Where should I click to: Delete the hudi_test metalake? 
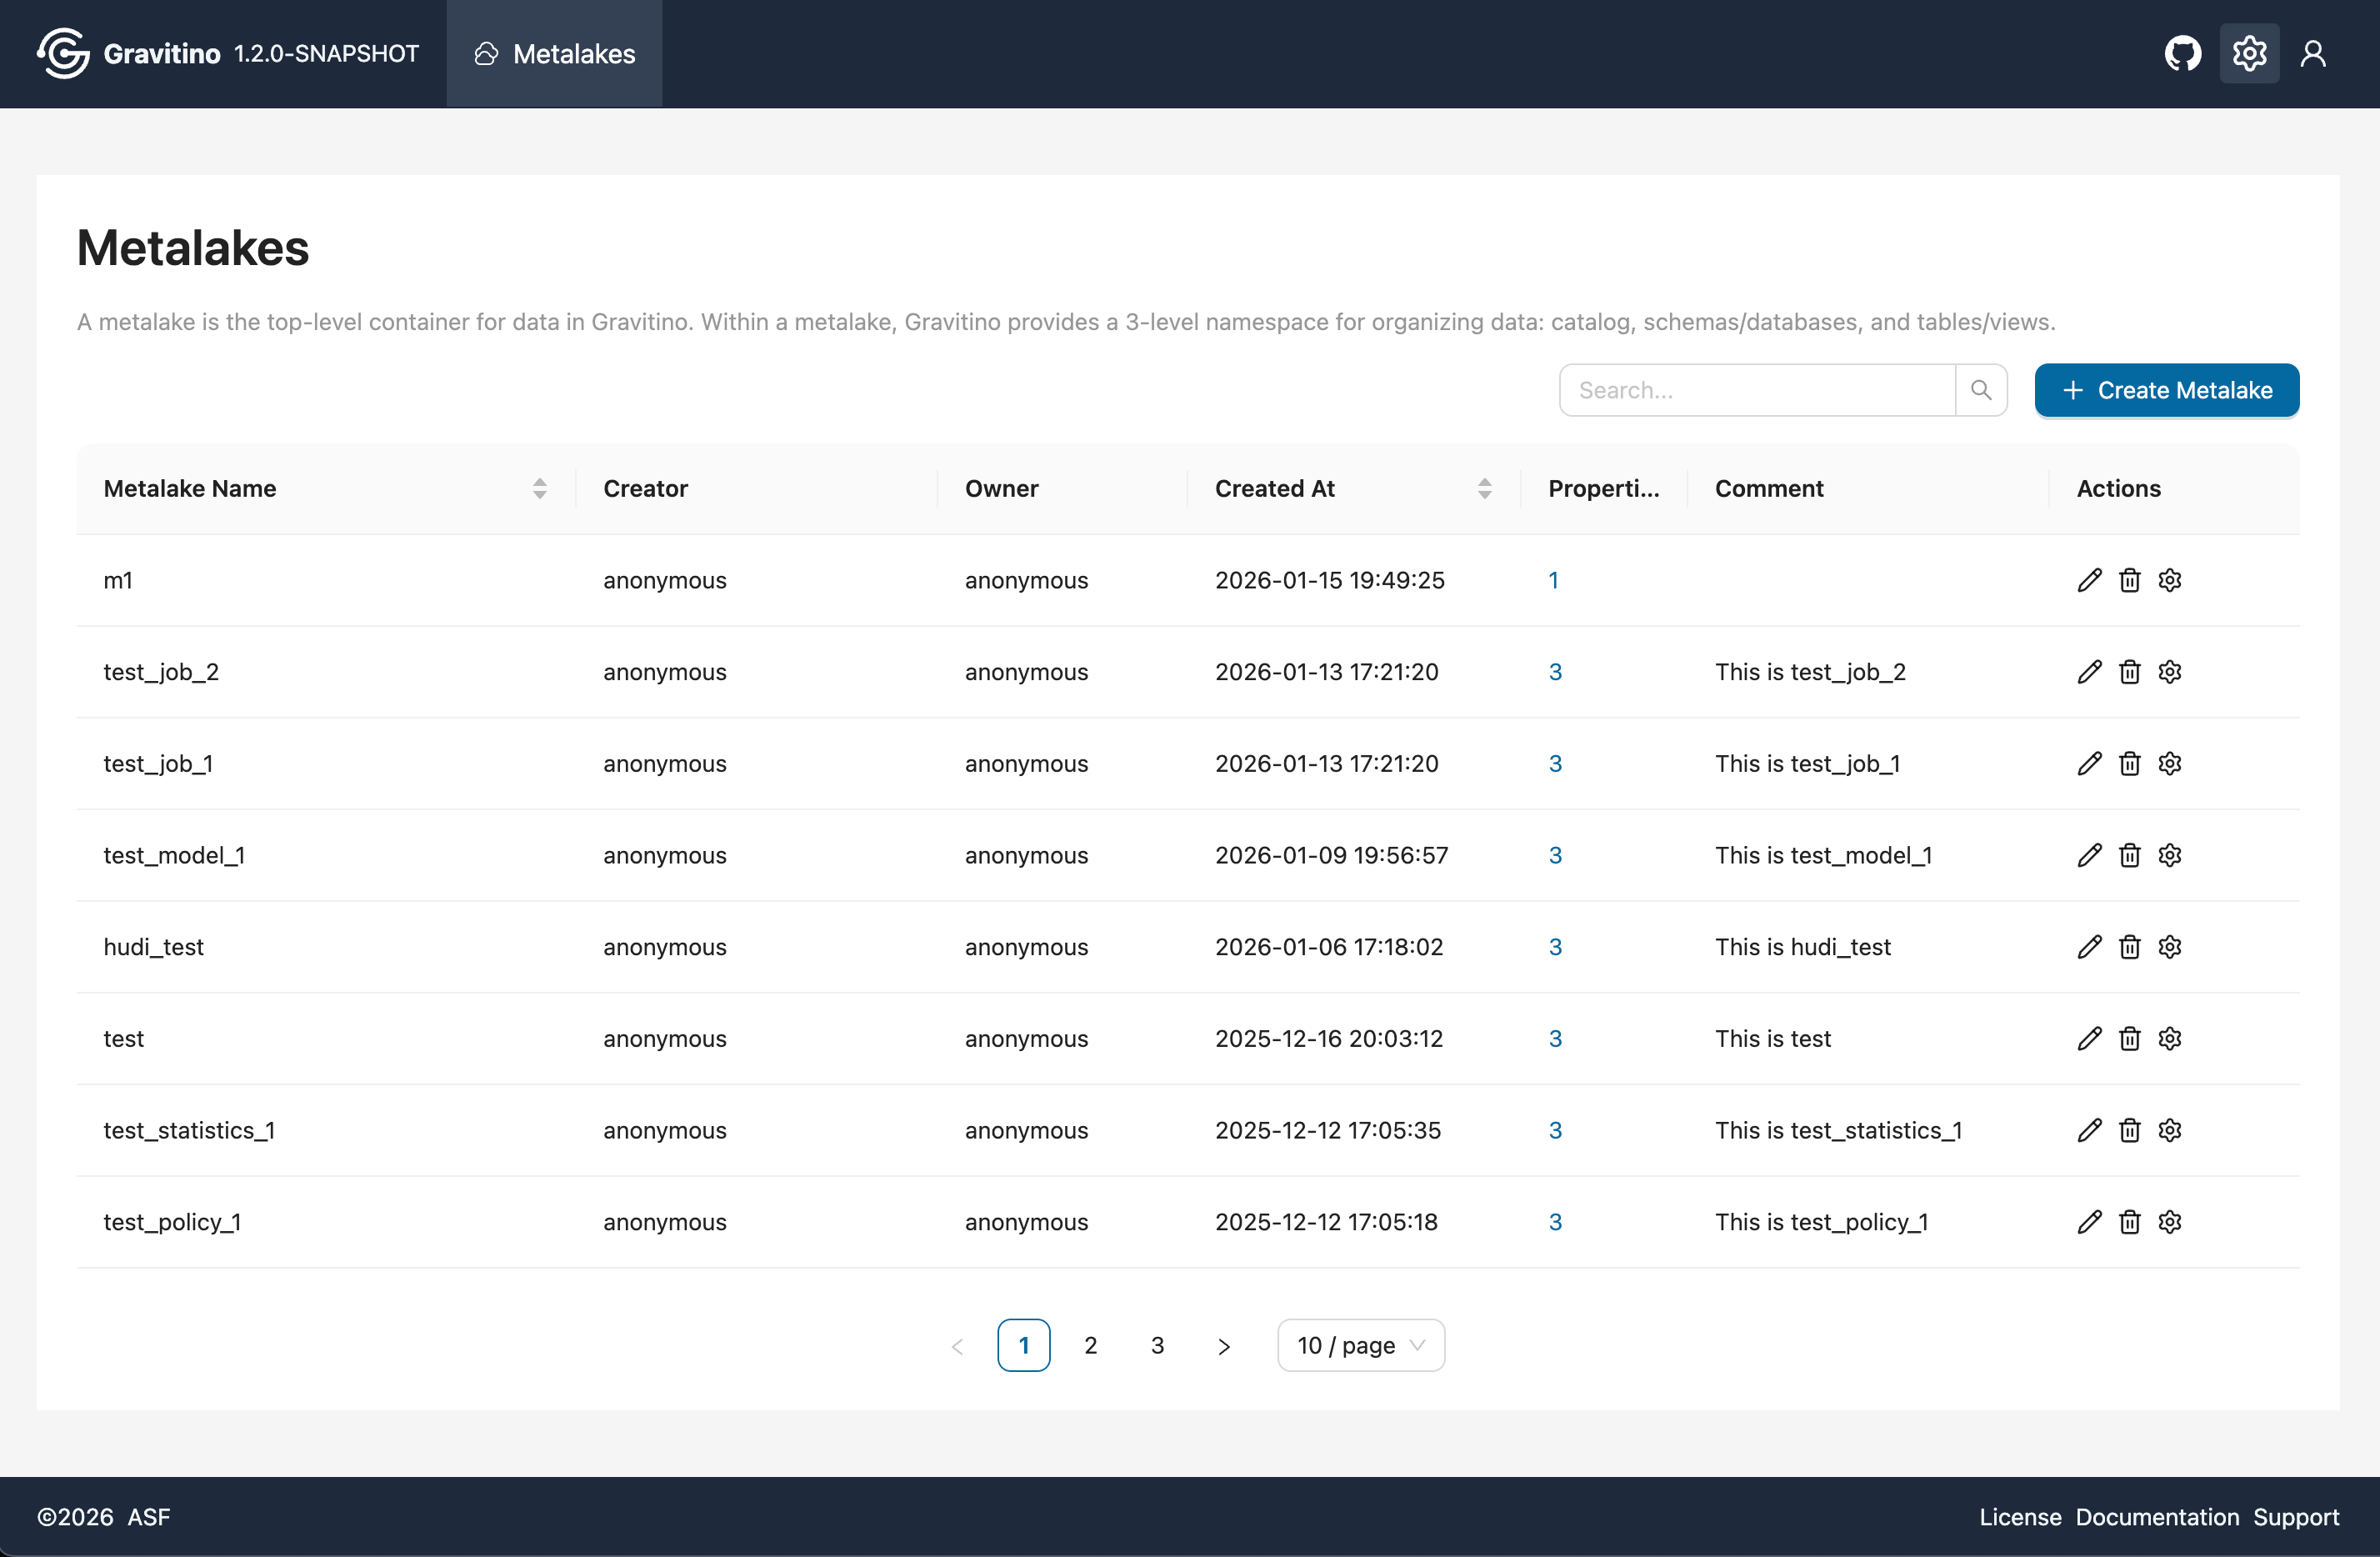[2129, 947]
